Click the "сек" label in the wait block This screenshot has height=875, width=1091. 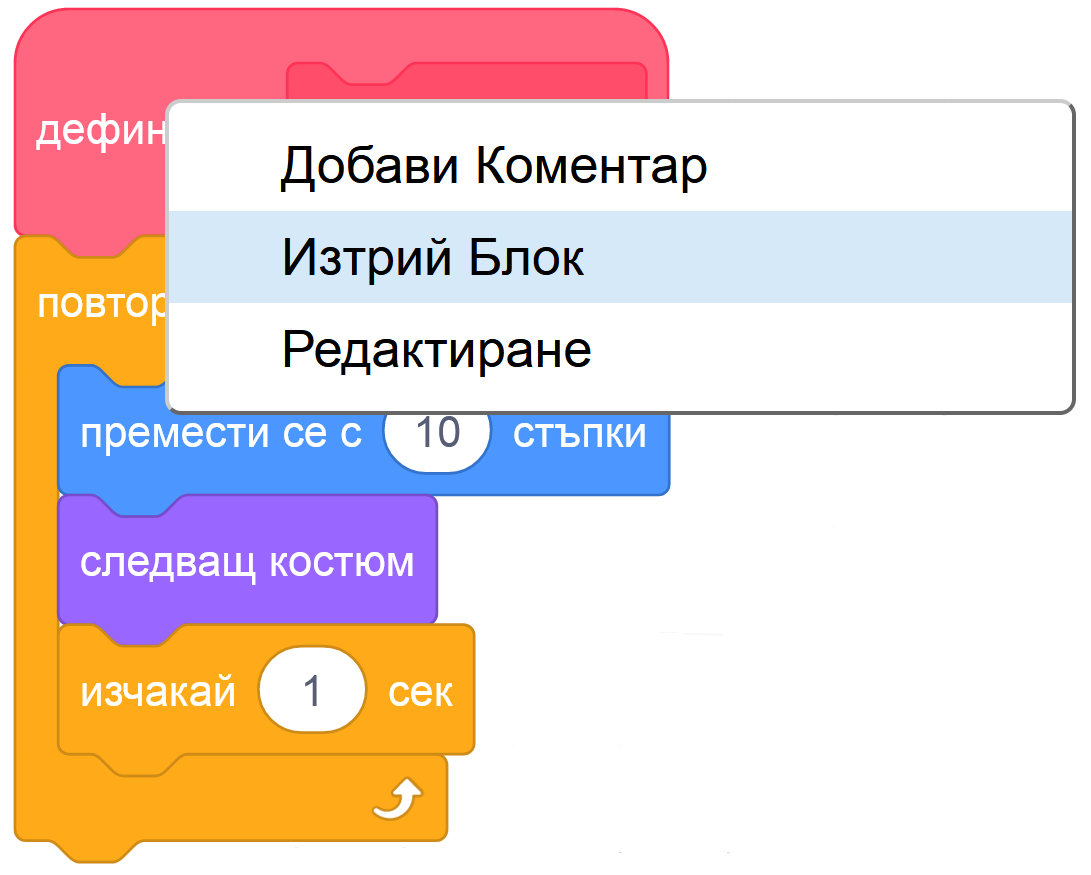[421, 689]
